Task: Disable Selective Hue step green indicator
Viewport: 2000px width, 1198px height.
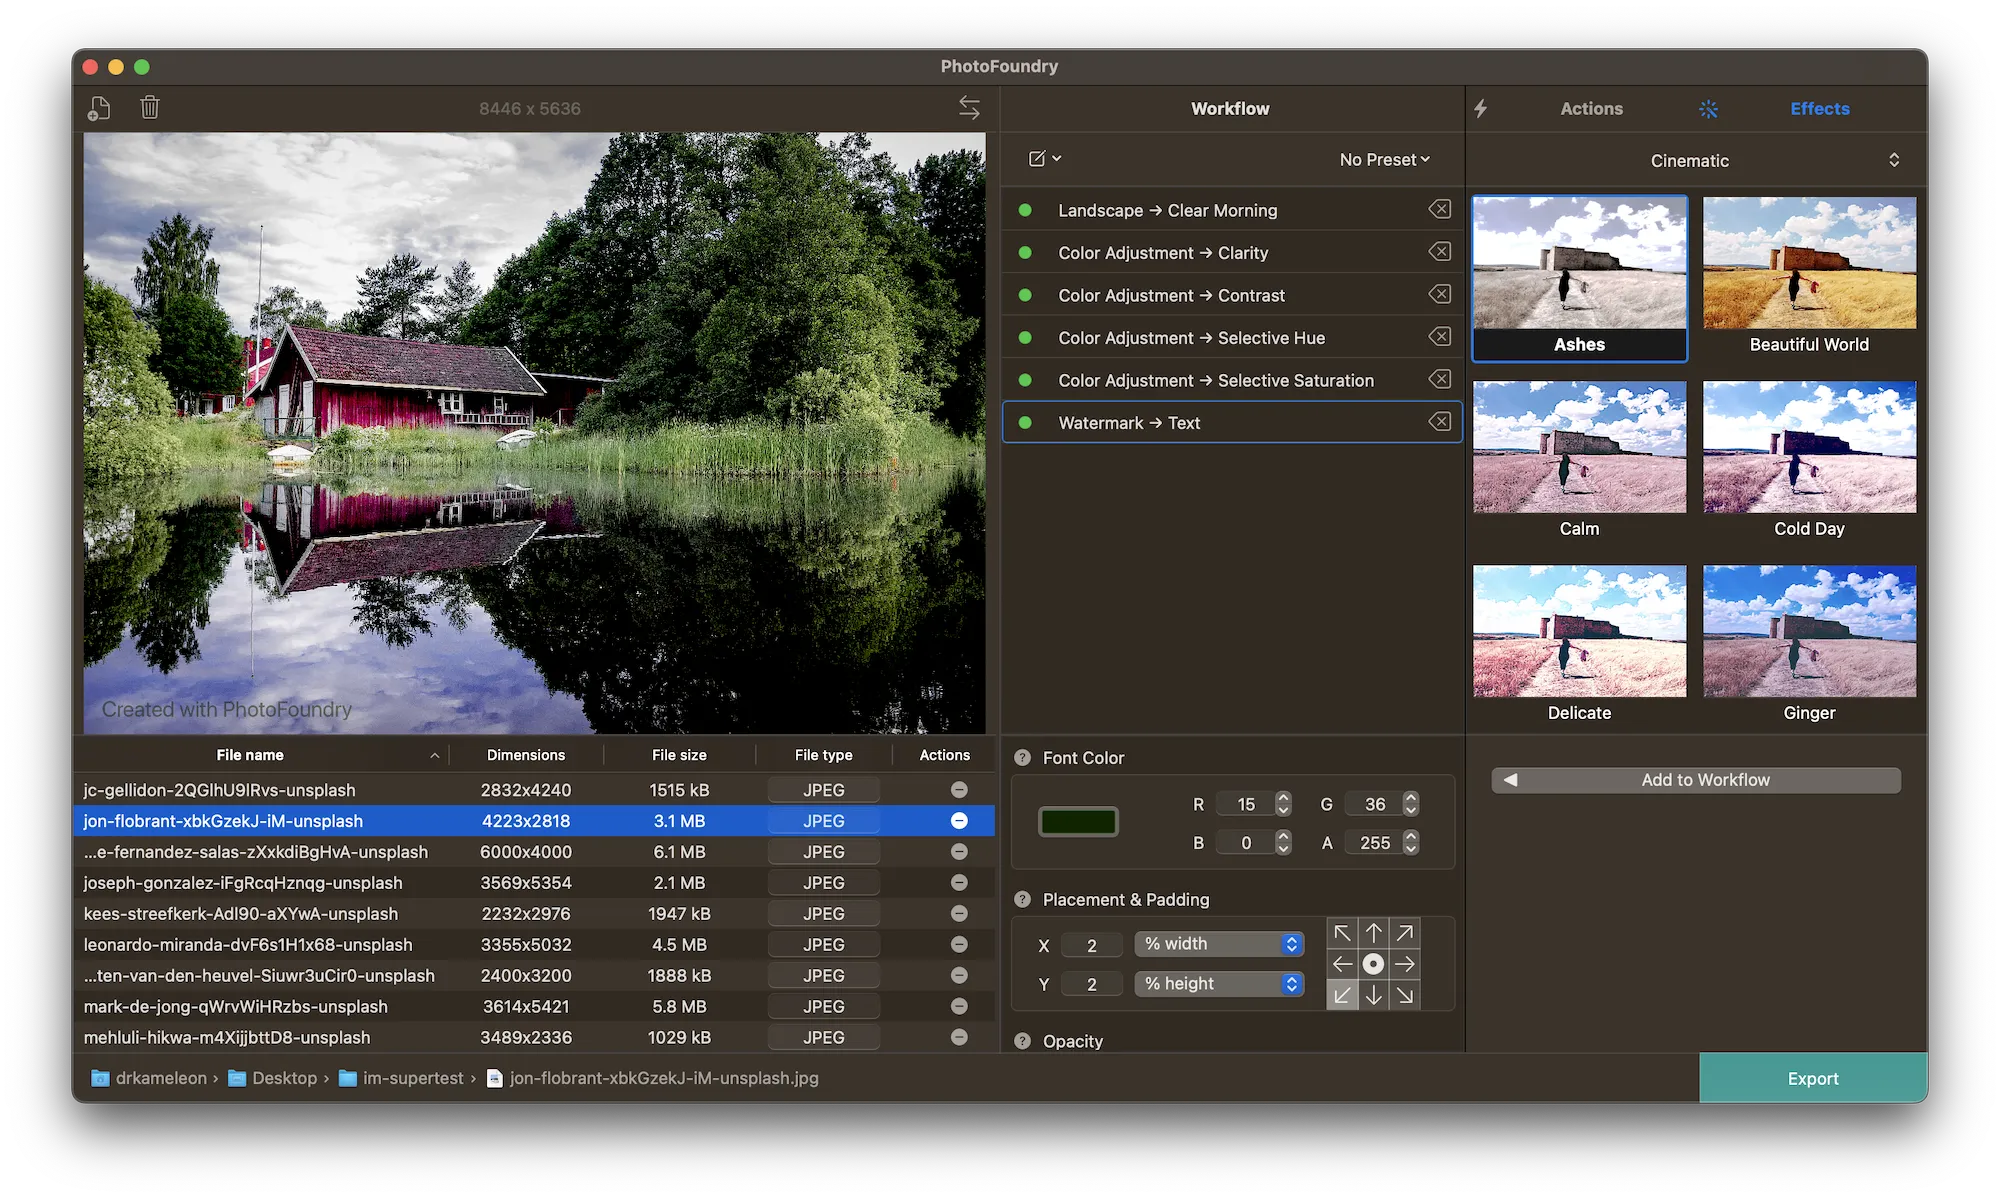Action: point(1025,338)
